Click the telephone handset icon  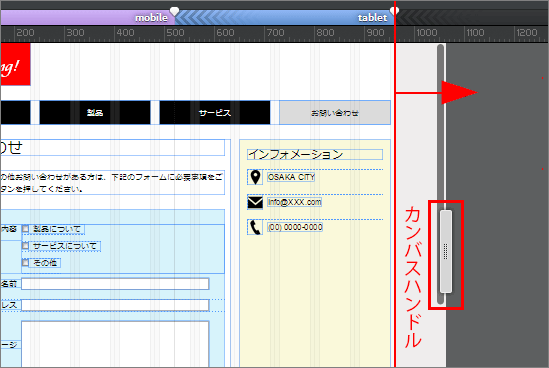coord(255,227)
